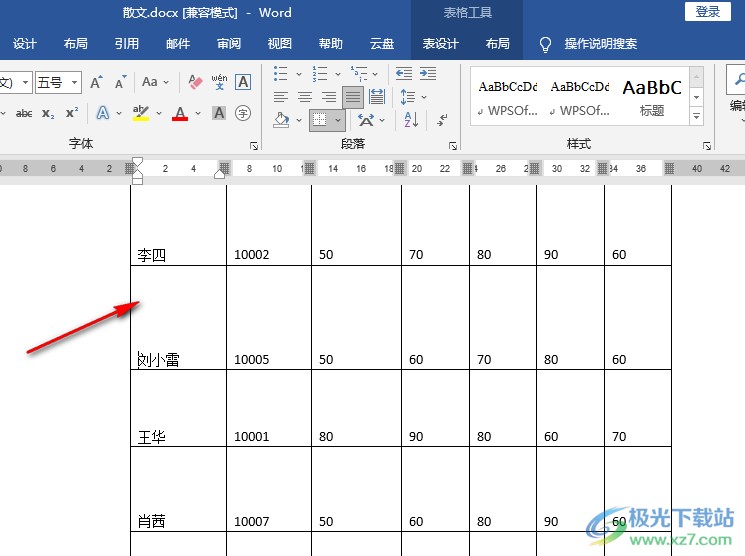This screenshot has width=745, height=556.
Task: Apply multilevel list formatting
Action: [x=359, y=74]
